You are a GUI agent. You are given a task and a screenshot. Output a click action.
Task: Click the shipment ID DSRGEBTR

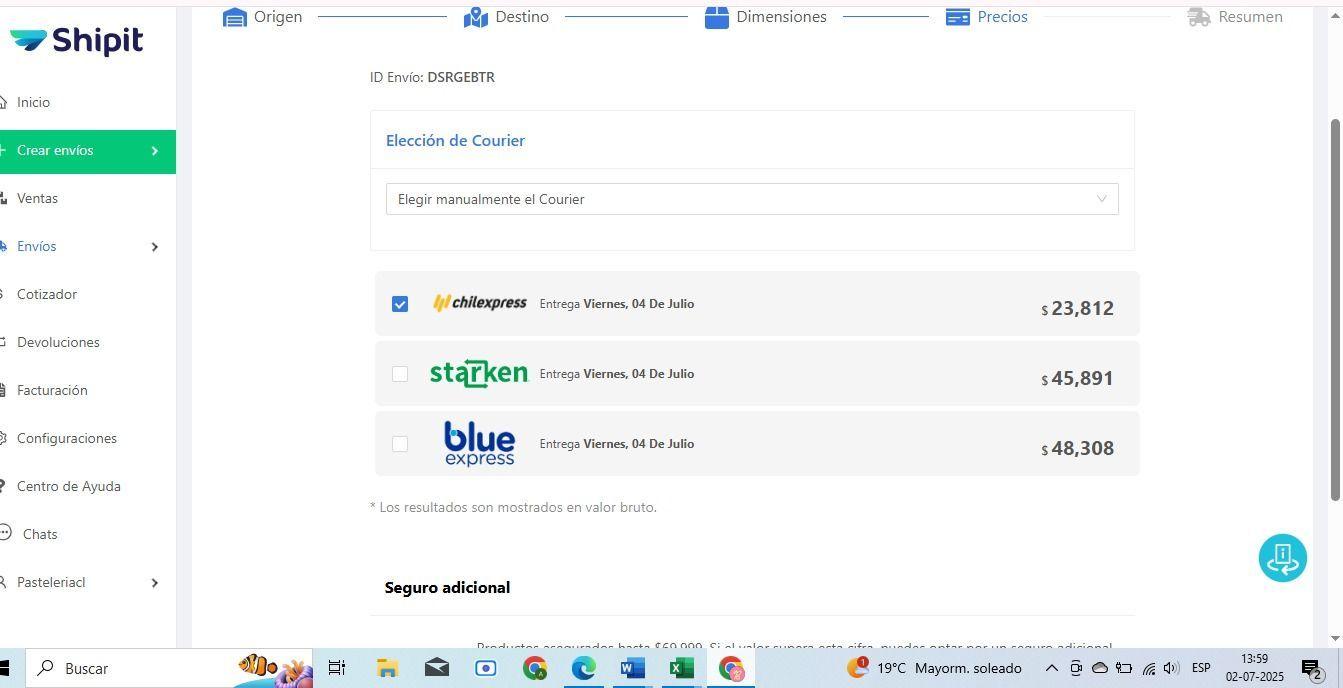pos(461,77)
